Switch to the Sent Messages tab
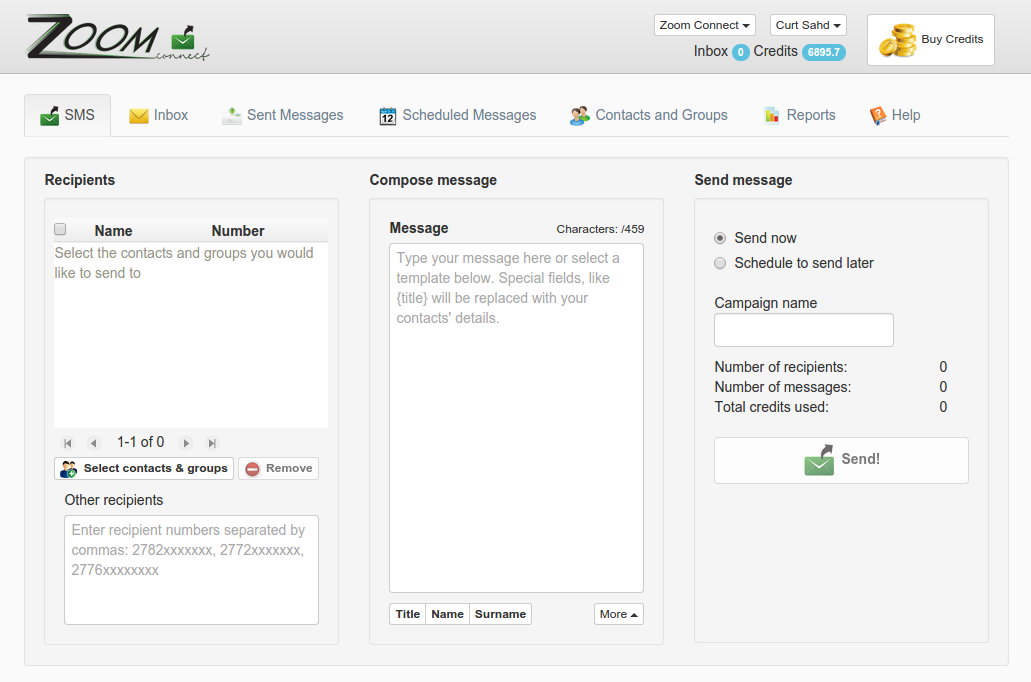This screenshot has width=1031, height=682. click(282, 115)
